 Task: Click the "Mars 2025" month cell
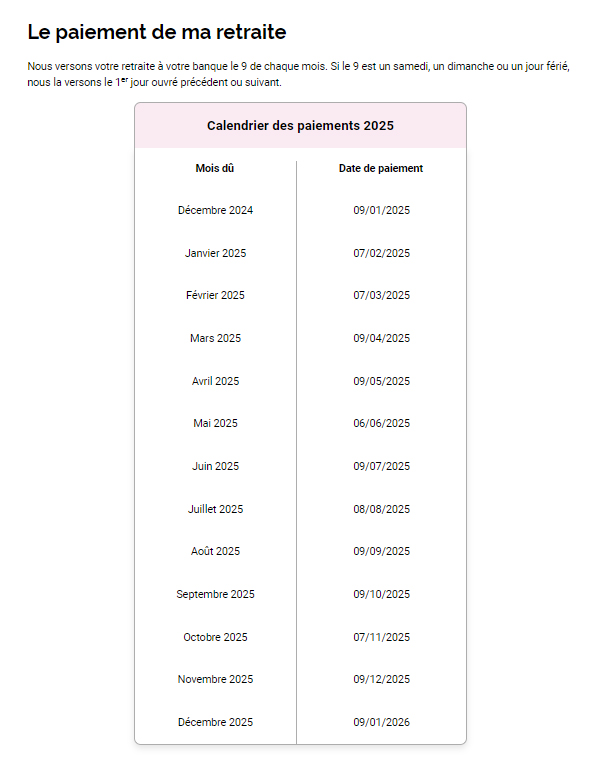pos(215,338)
